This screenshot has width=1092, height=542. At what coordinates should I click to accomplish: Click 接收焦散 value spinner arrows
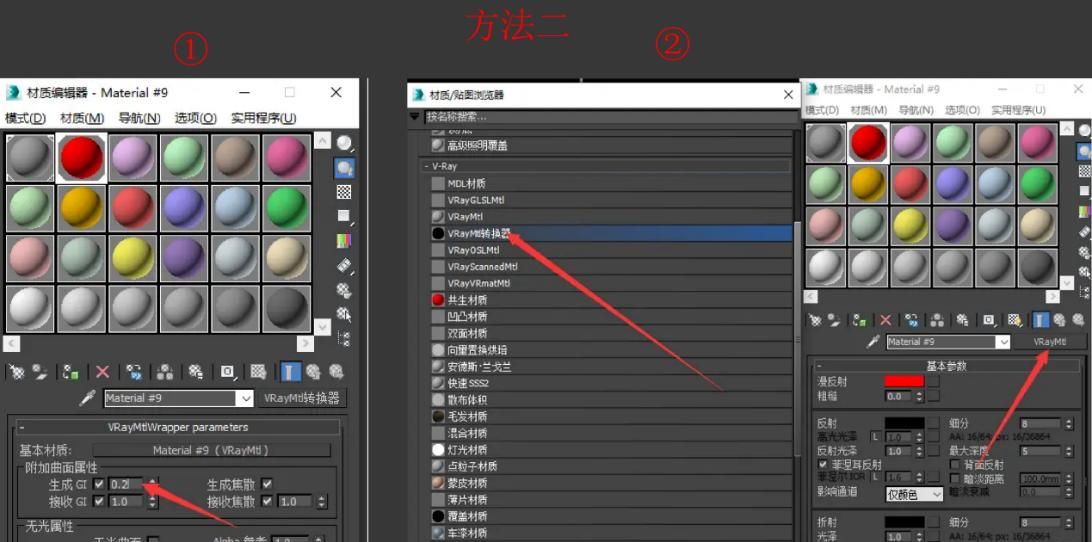(x=321, y=501)
